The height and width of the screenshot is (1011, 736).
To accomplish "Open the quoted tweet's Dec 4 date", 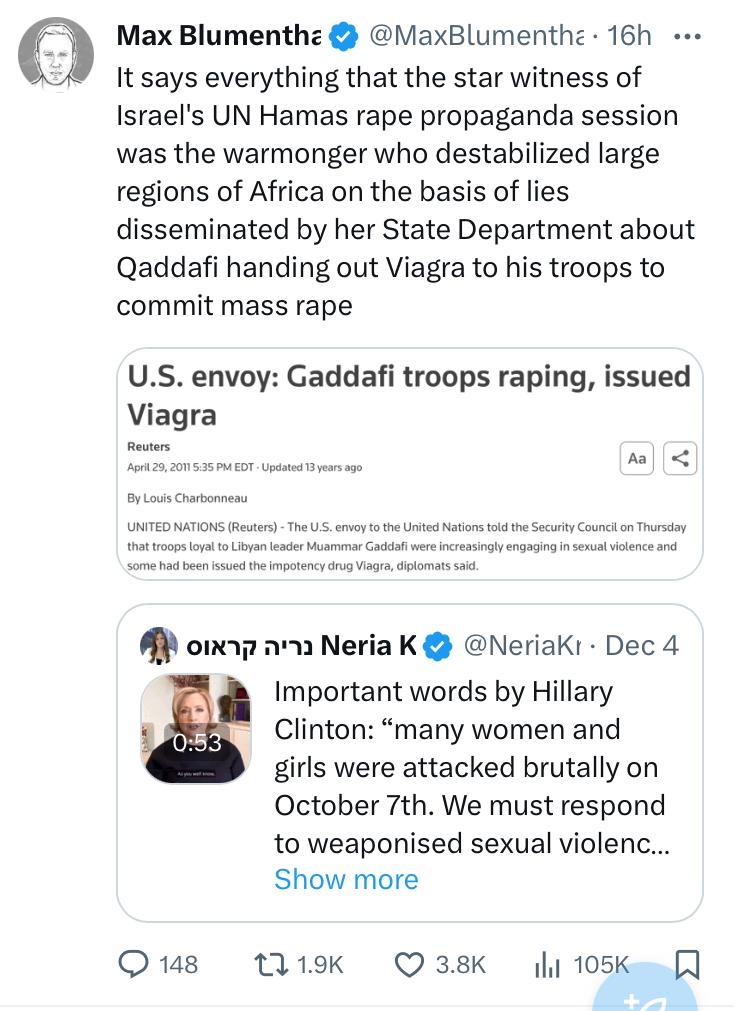I will 641,646.
